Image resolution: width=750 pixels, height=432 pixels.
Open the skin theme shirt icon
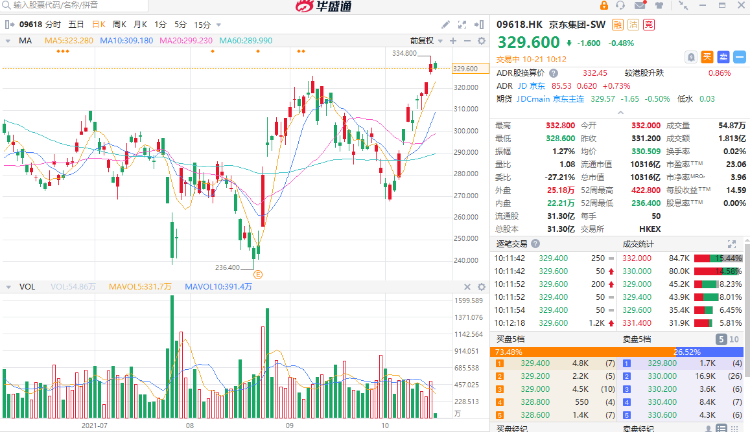pos(659,5)
